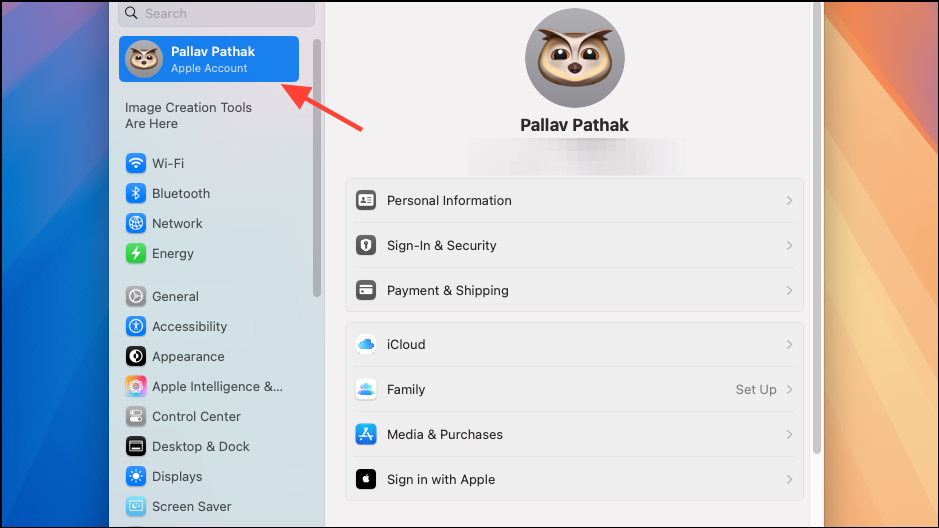This screenshot has height=528, width=939.
Task: Click the Sign-In & Security shield icon
Action: 366,245
